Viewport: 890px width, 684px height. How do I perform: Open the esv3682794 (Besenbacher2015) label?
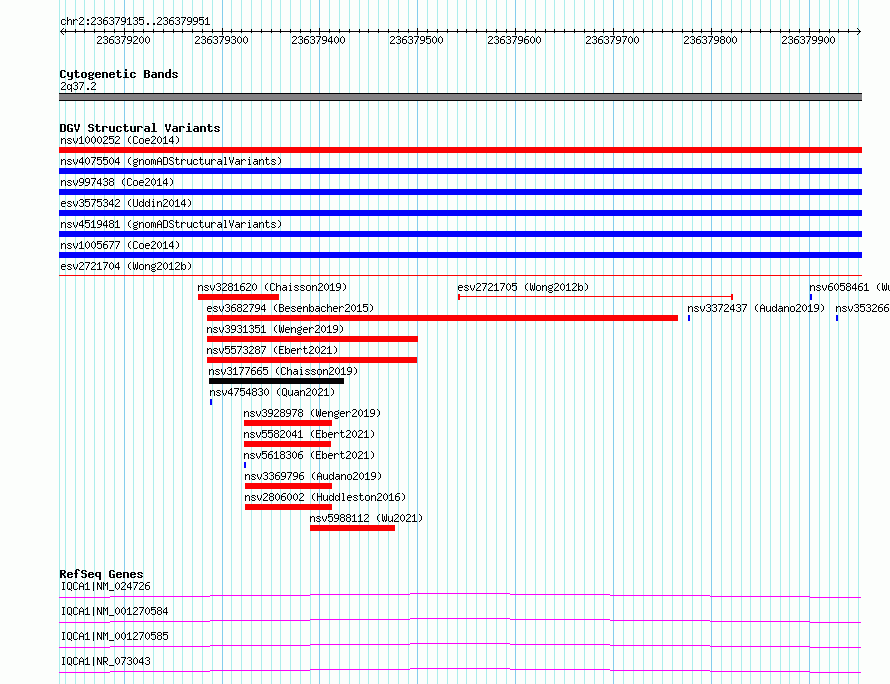(x=290, y=308)
